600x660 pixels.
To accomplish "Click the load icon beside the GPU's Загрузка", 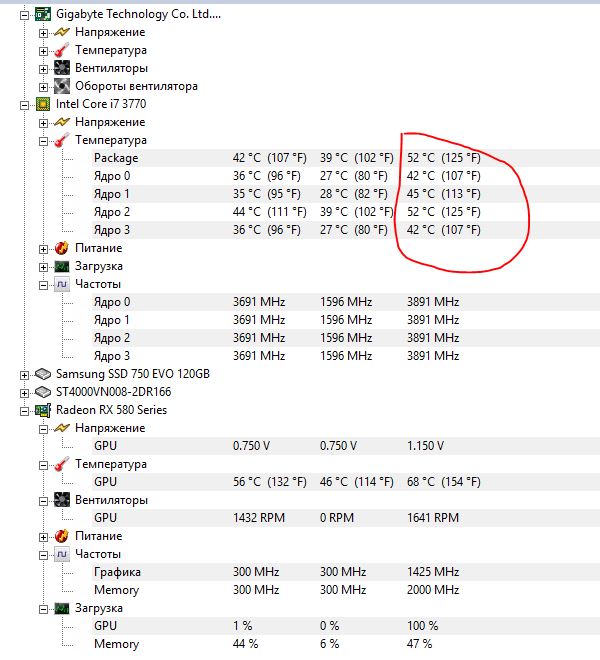I will pos(61,608).
